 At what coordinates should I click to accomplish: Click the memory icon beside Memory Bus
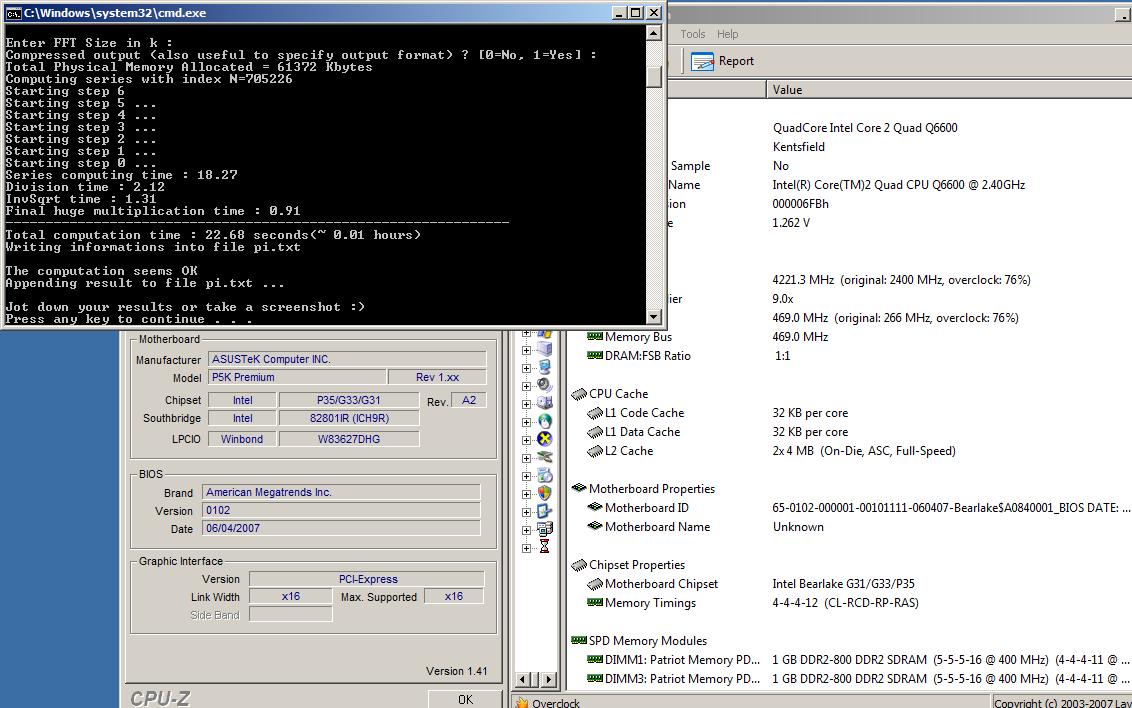pyautogui.click(x=595, y=336)
